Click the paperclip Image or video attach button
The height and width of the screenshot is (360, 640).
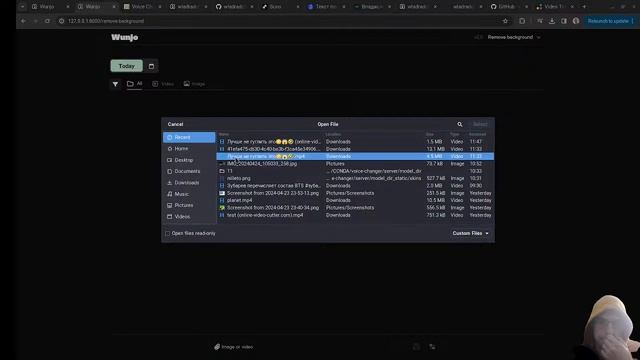[234, 347]
